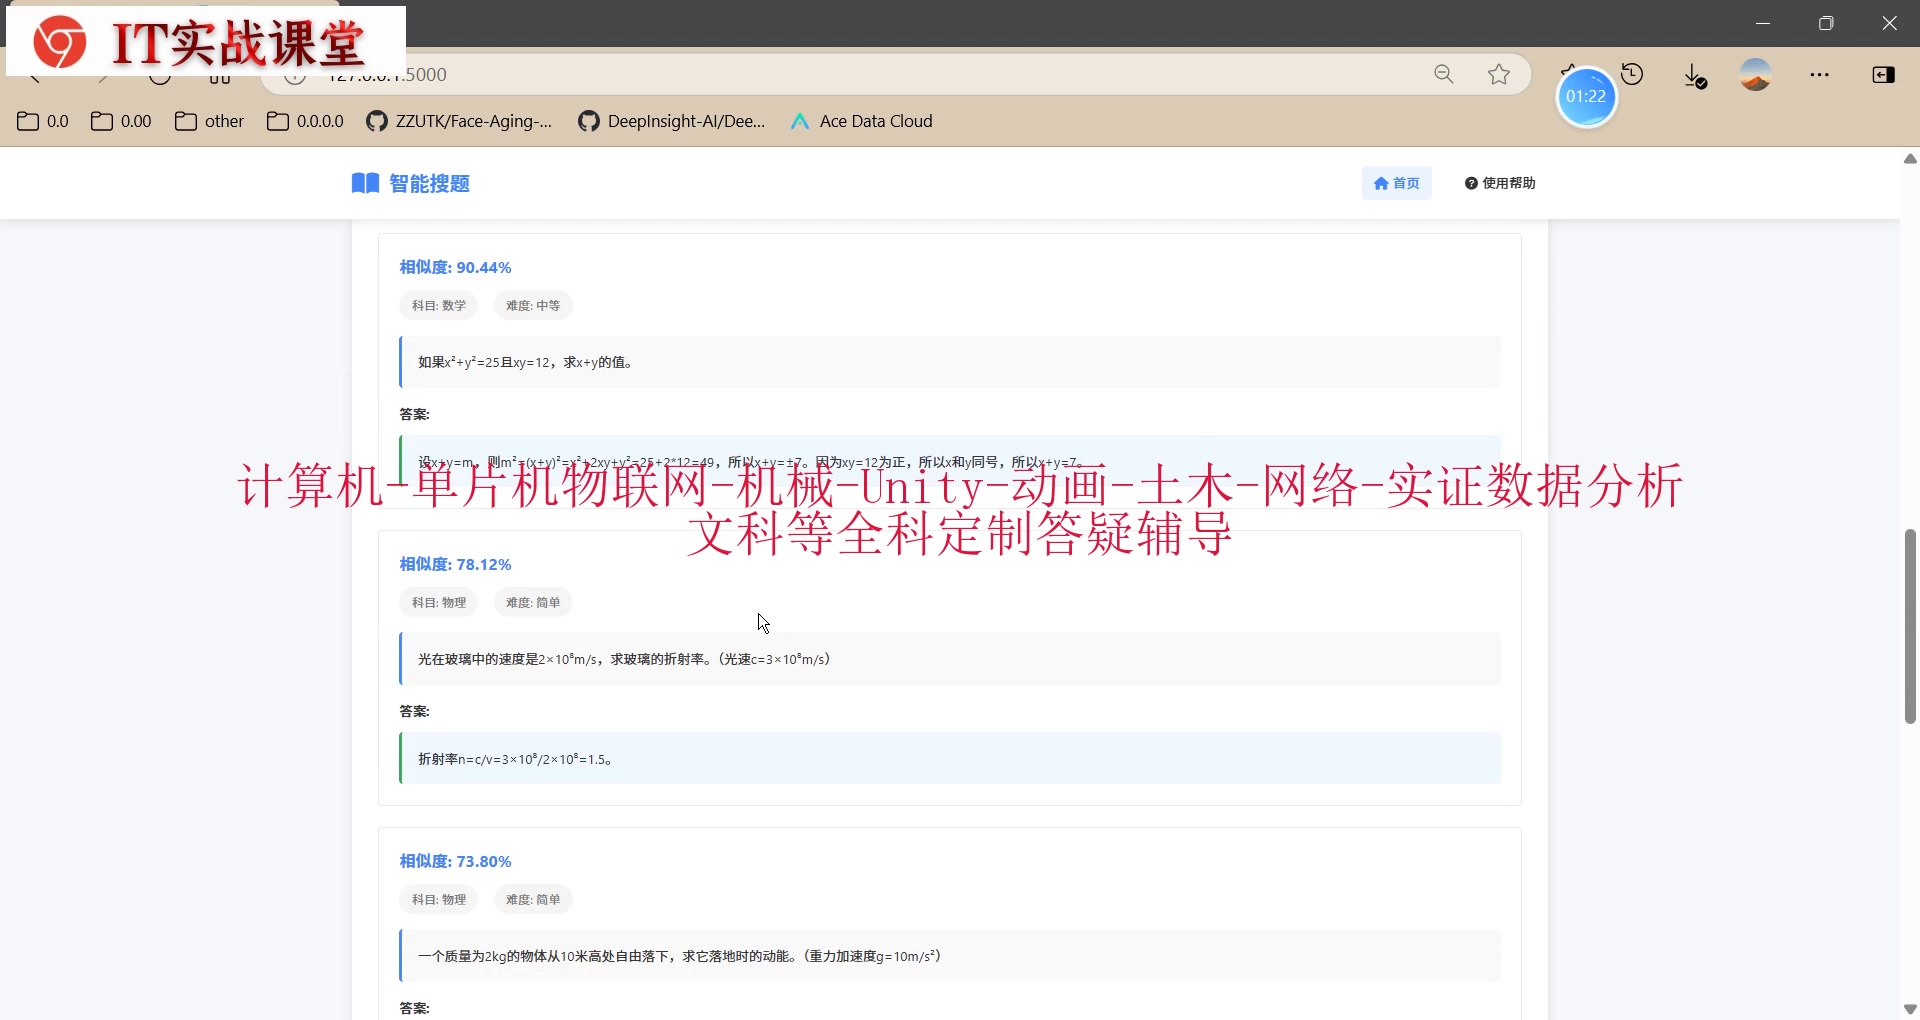This screenshot has height=1020, width=1920.
Task: Select 相似度: 73.80% heading
Action: (455, 861)
